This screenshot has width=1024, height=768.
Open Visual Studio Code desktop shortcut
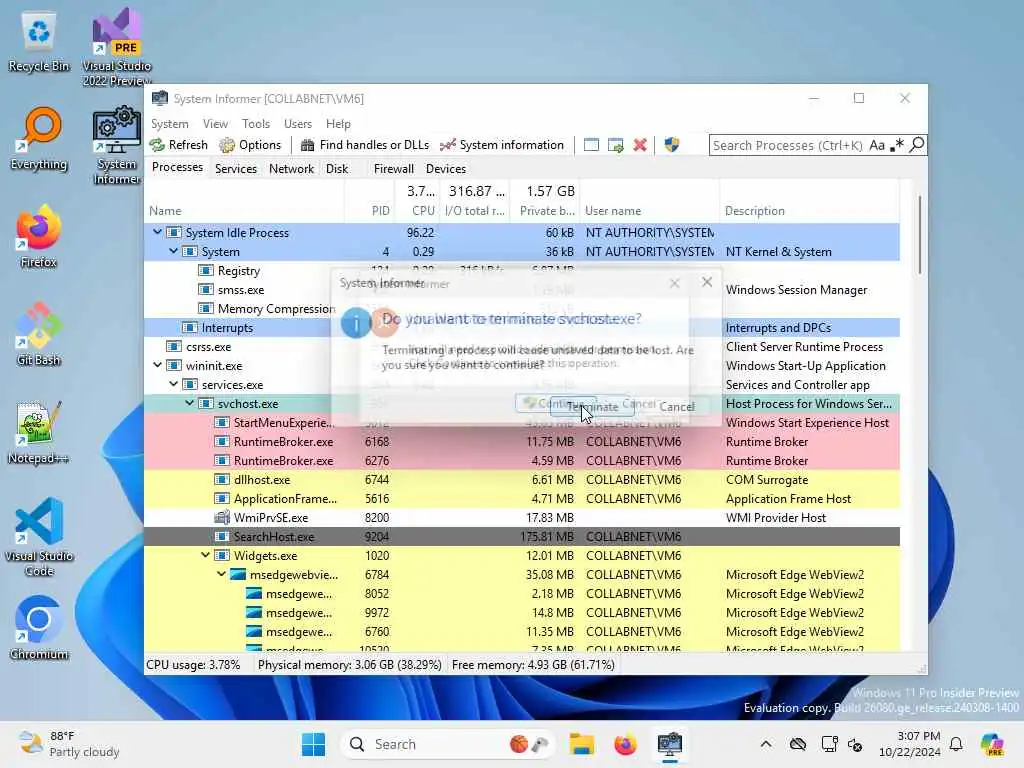(39, 537)
